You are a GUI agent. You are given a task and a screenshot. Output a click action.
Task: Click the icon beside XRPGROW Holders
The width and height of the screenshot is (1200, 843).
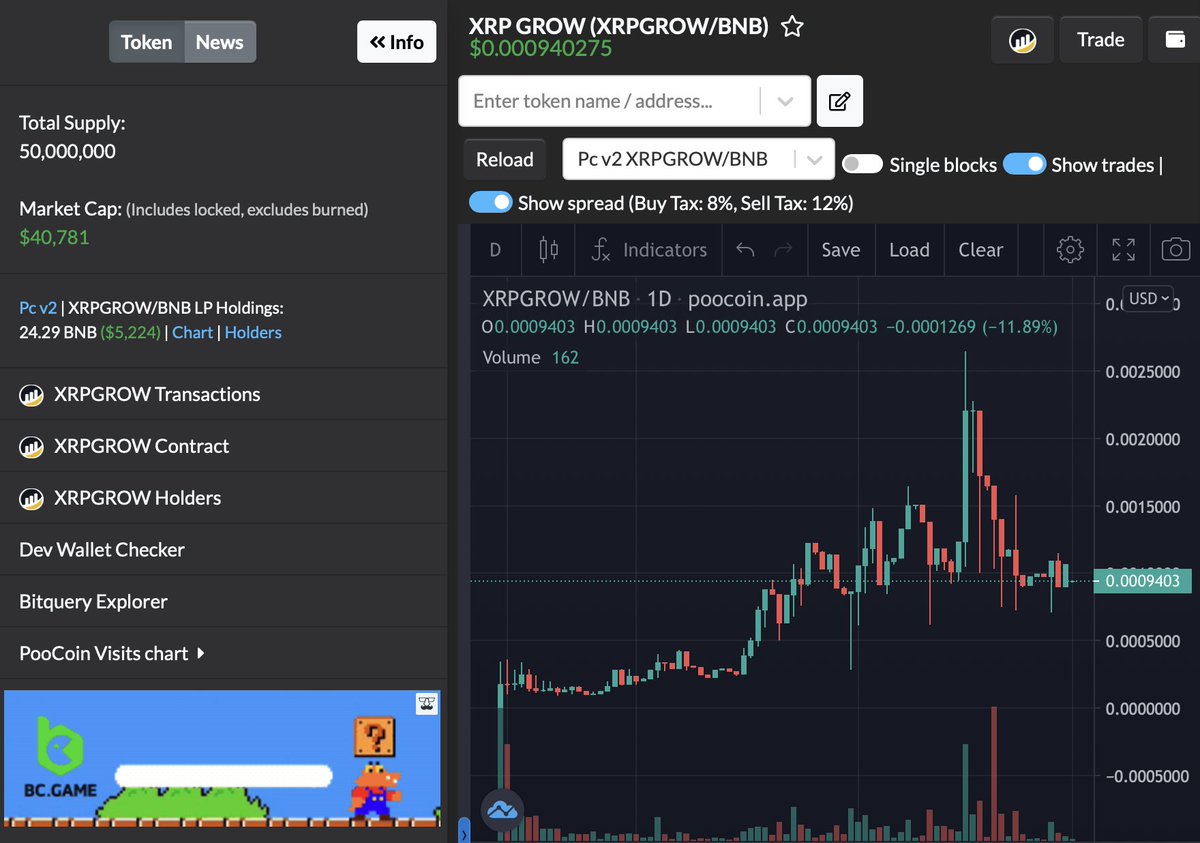tap(31, 499)
